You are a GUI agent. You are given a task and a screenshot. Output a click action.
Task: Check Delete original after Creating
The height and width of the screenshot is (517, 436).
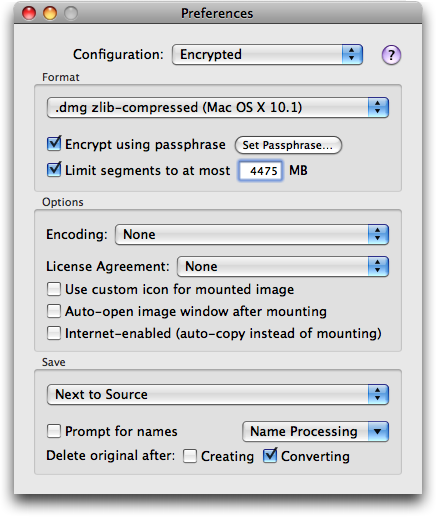click(190, 456)
